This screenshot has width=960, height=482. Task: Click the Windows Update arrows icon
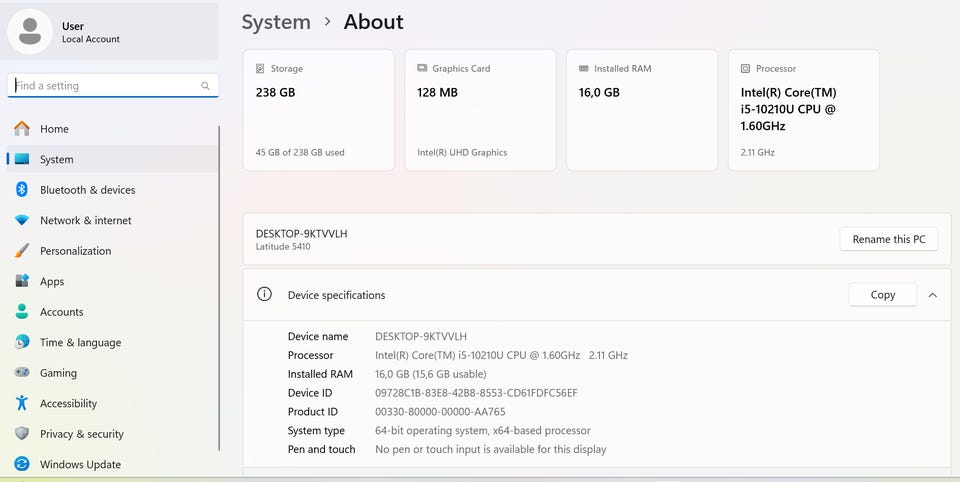(22, 464)
